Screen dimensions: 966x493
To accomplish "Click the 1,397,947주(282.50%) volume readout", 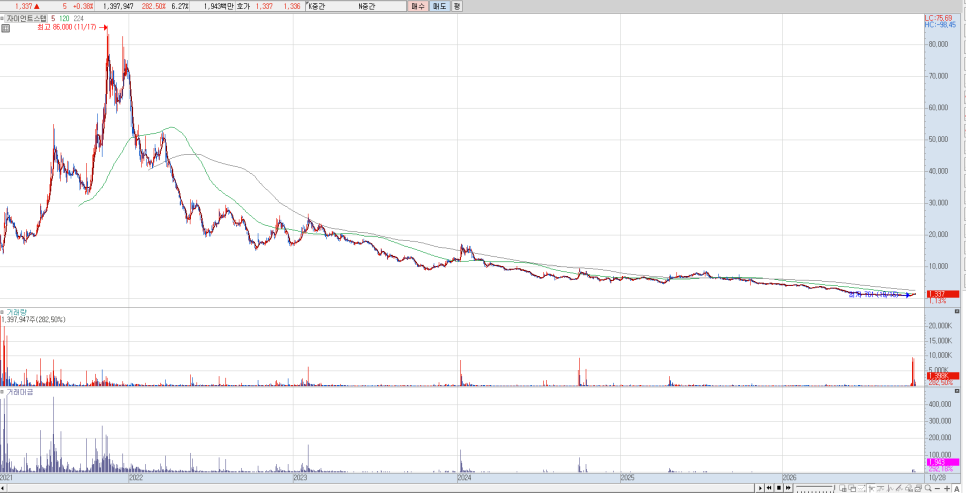I will (34, 320).
